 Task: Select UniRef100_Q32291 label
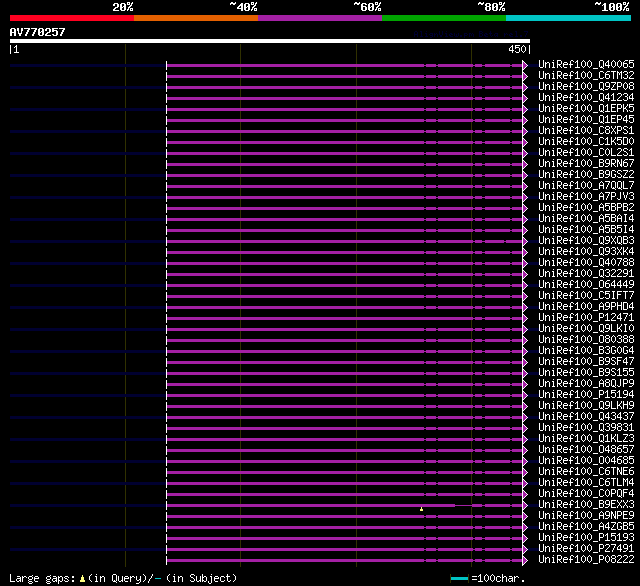[586, 274]
